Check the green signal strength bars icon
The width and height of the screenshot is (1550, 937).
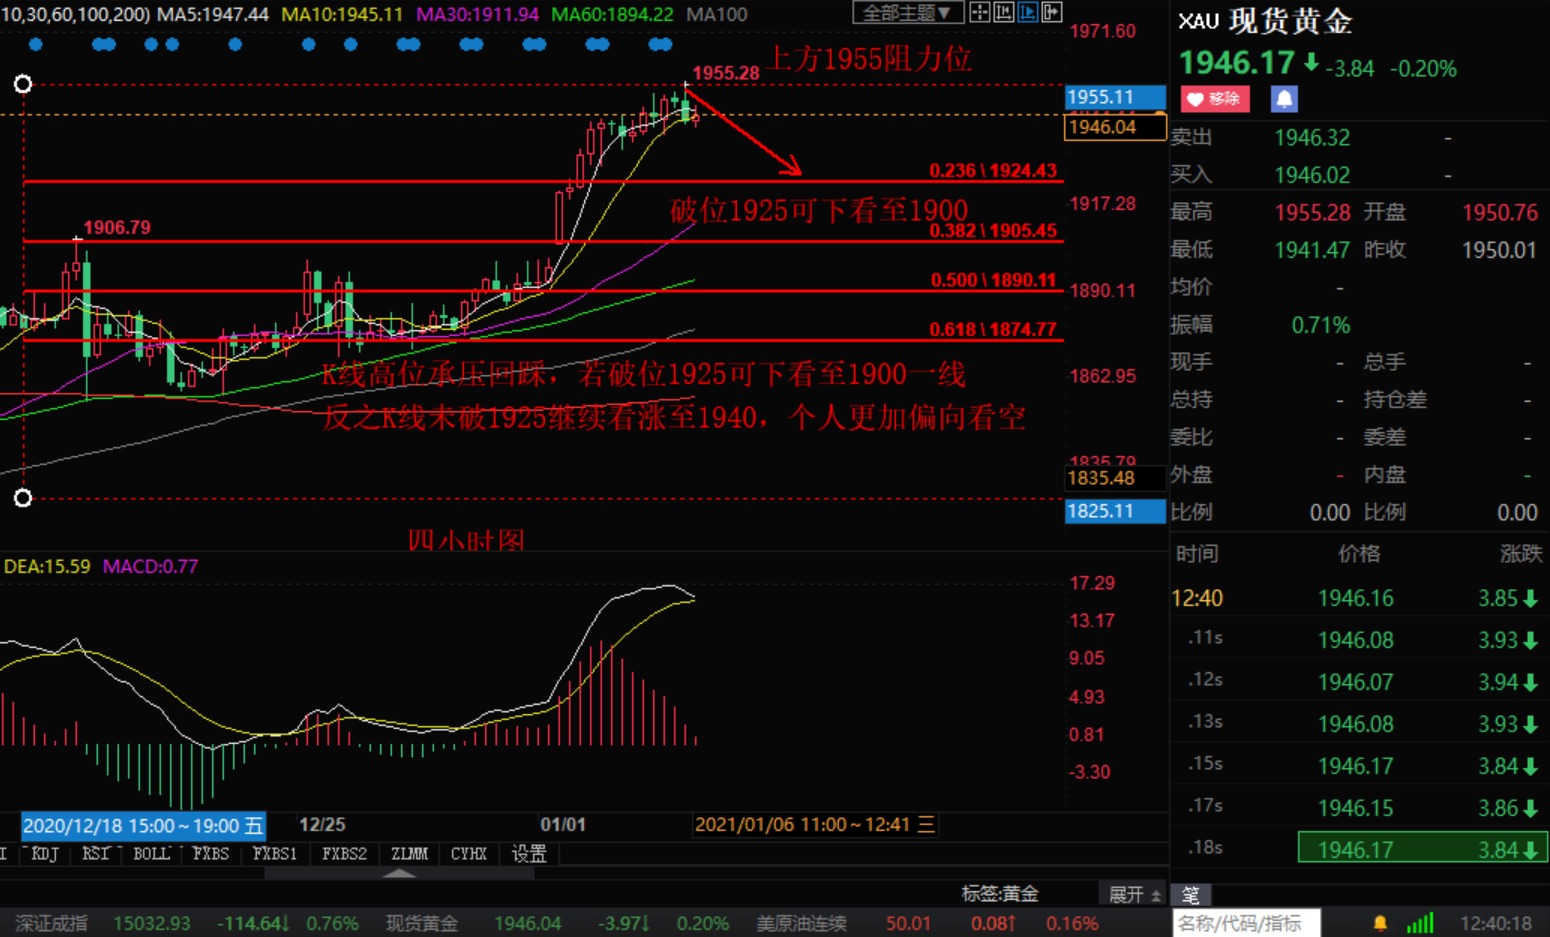pyautogui.click(x=1421, y=923)
